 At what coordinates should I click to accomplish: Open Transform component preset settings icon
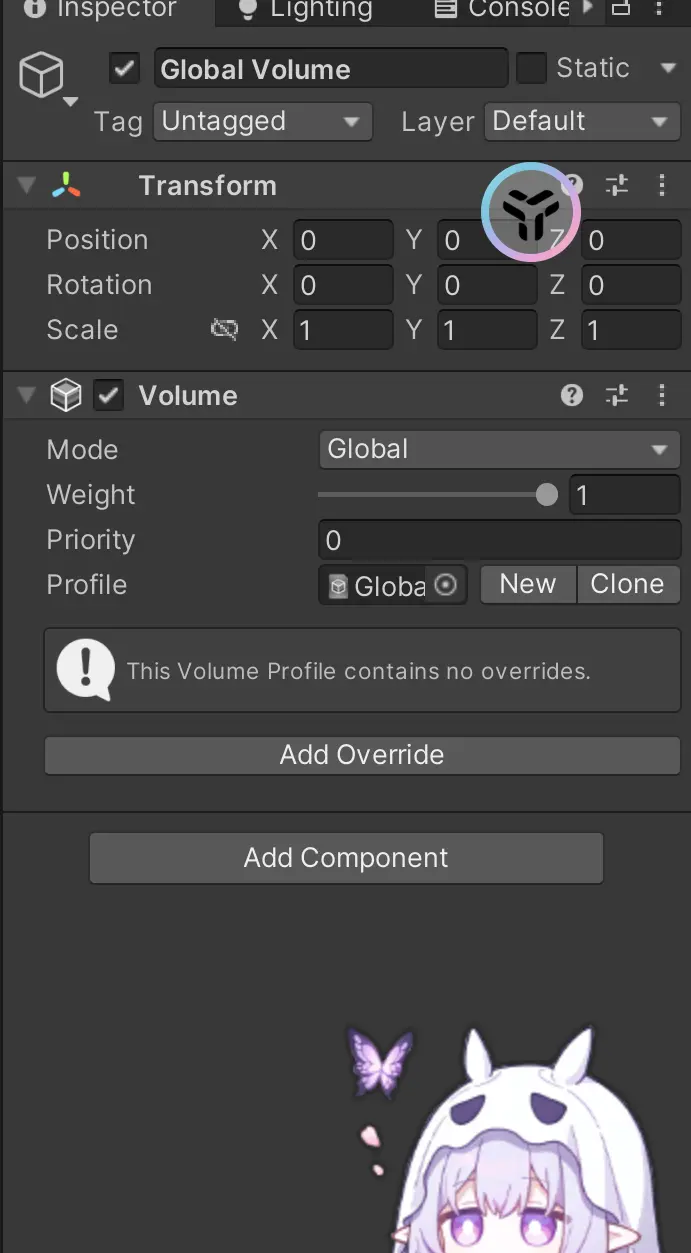pyautogui.click(x=617, y=185)
